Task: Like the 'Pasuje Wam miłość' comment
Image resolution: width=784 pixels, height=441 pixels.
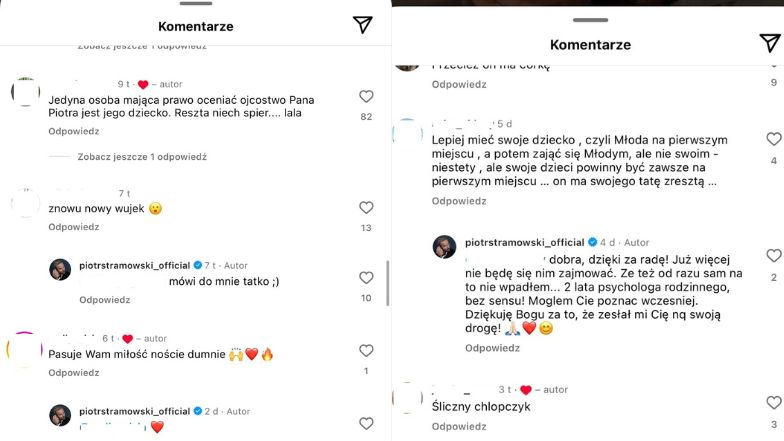Action: coord(366,351)
